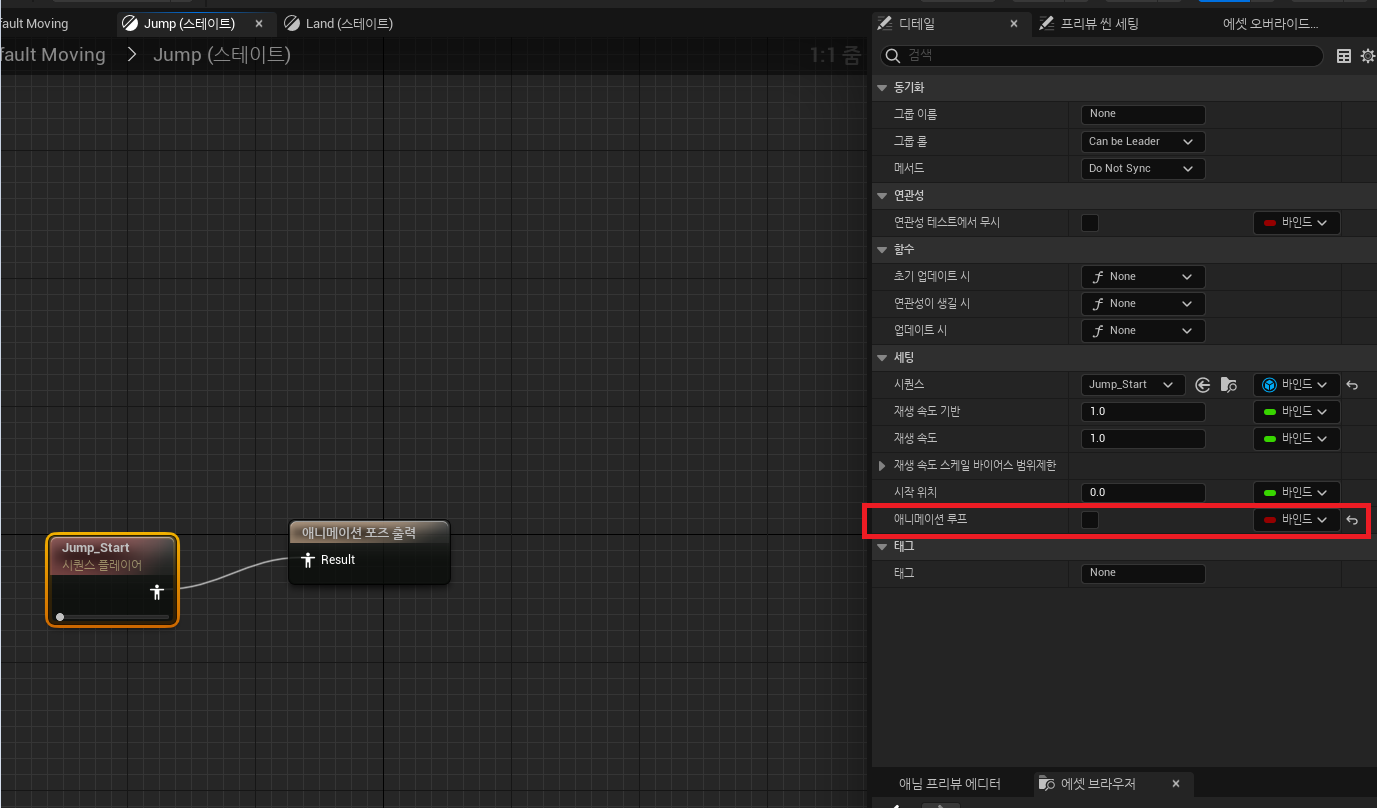The image size is (1377, 808).
Task: Open the details panel settings gear
Action: pyautogui.click(x=1368, y=56)
